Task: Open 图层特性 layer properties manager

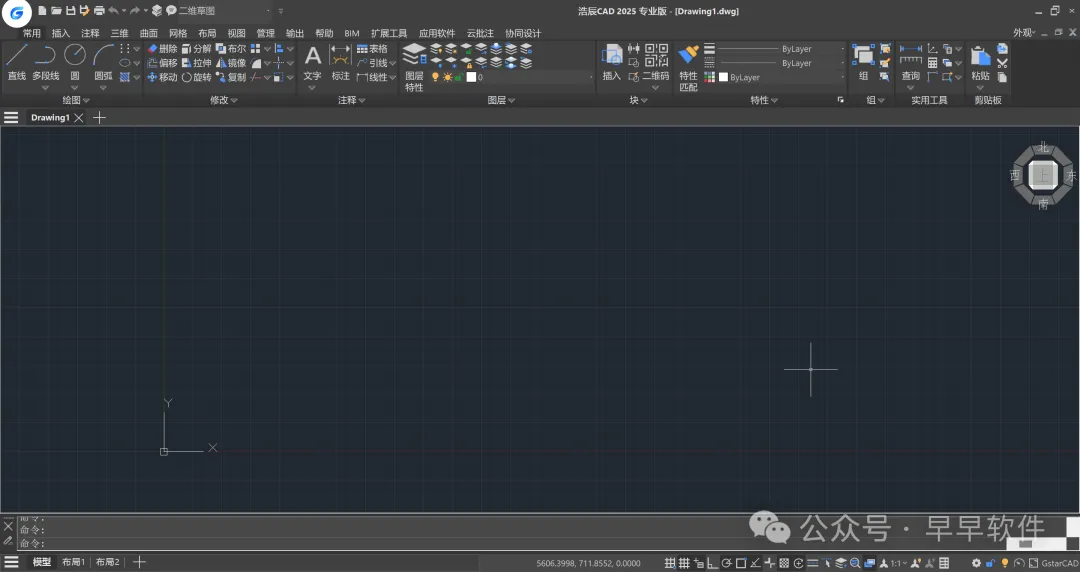Action: (414, 67)
